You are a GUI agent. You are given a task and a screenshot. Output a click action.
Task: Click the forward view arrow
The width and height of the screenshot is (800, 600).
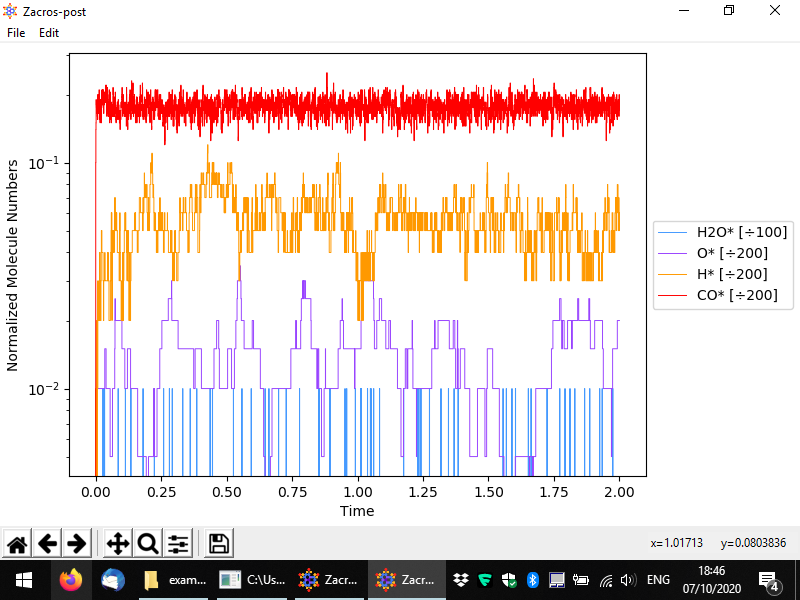[x=76, y=544]
